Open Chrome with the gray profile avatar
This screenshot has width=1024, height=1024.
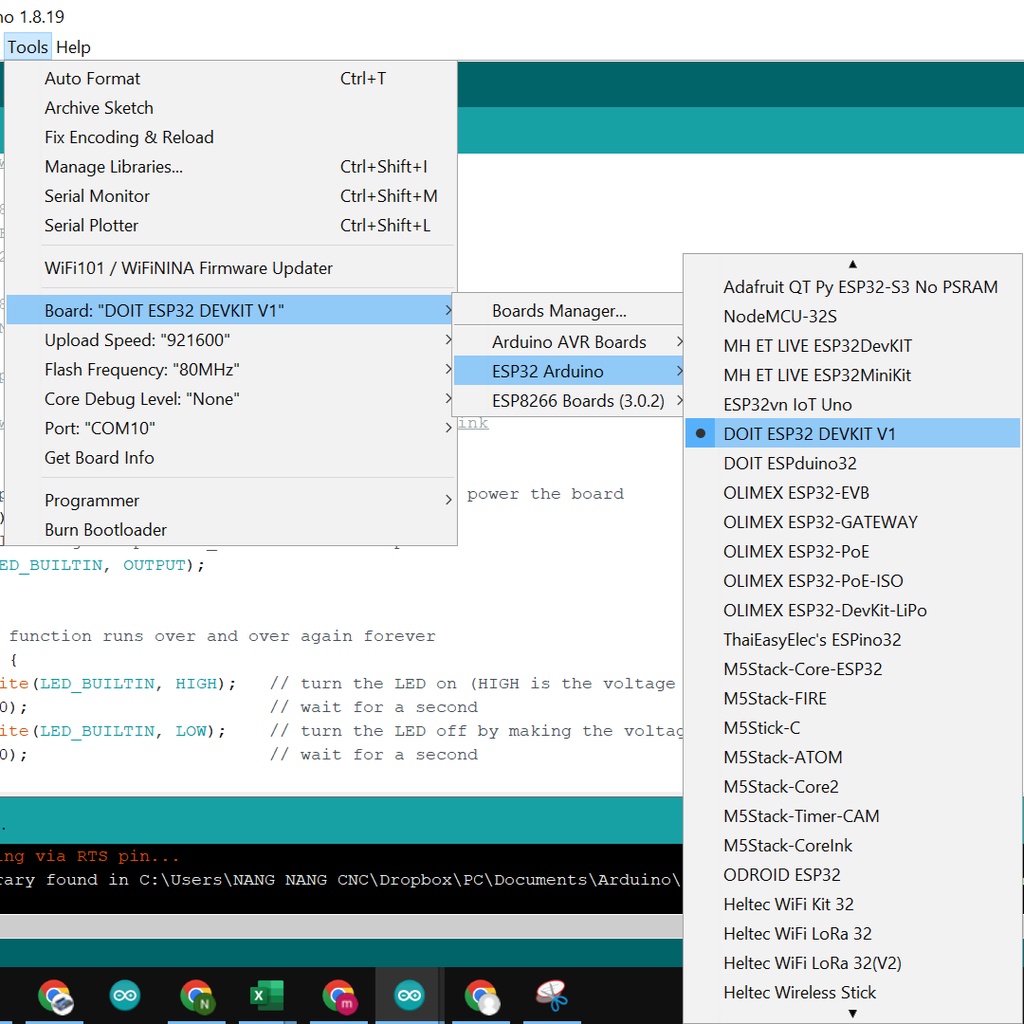[482, 996]
